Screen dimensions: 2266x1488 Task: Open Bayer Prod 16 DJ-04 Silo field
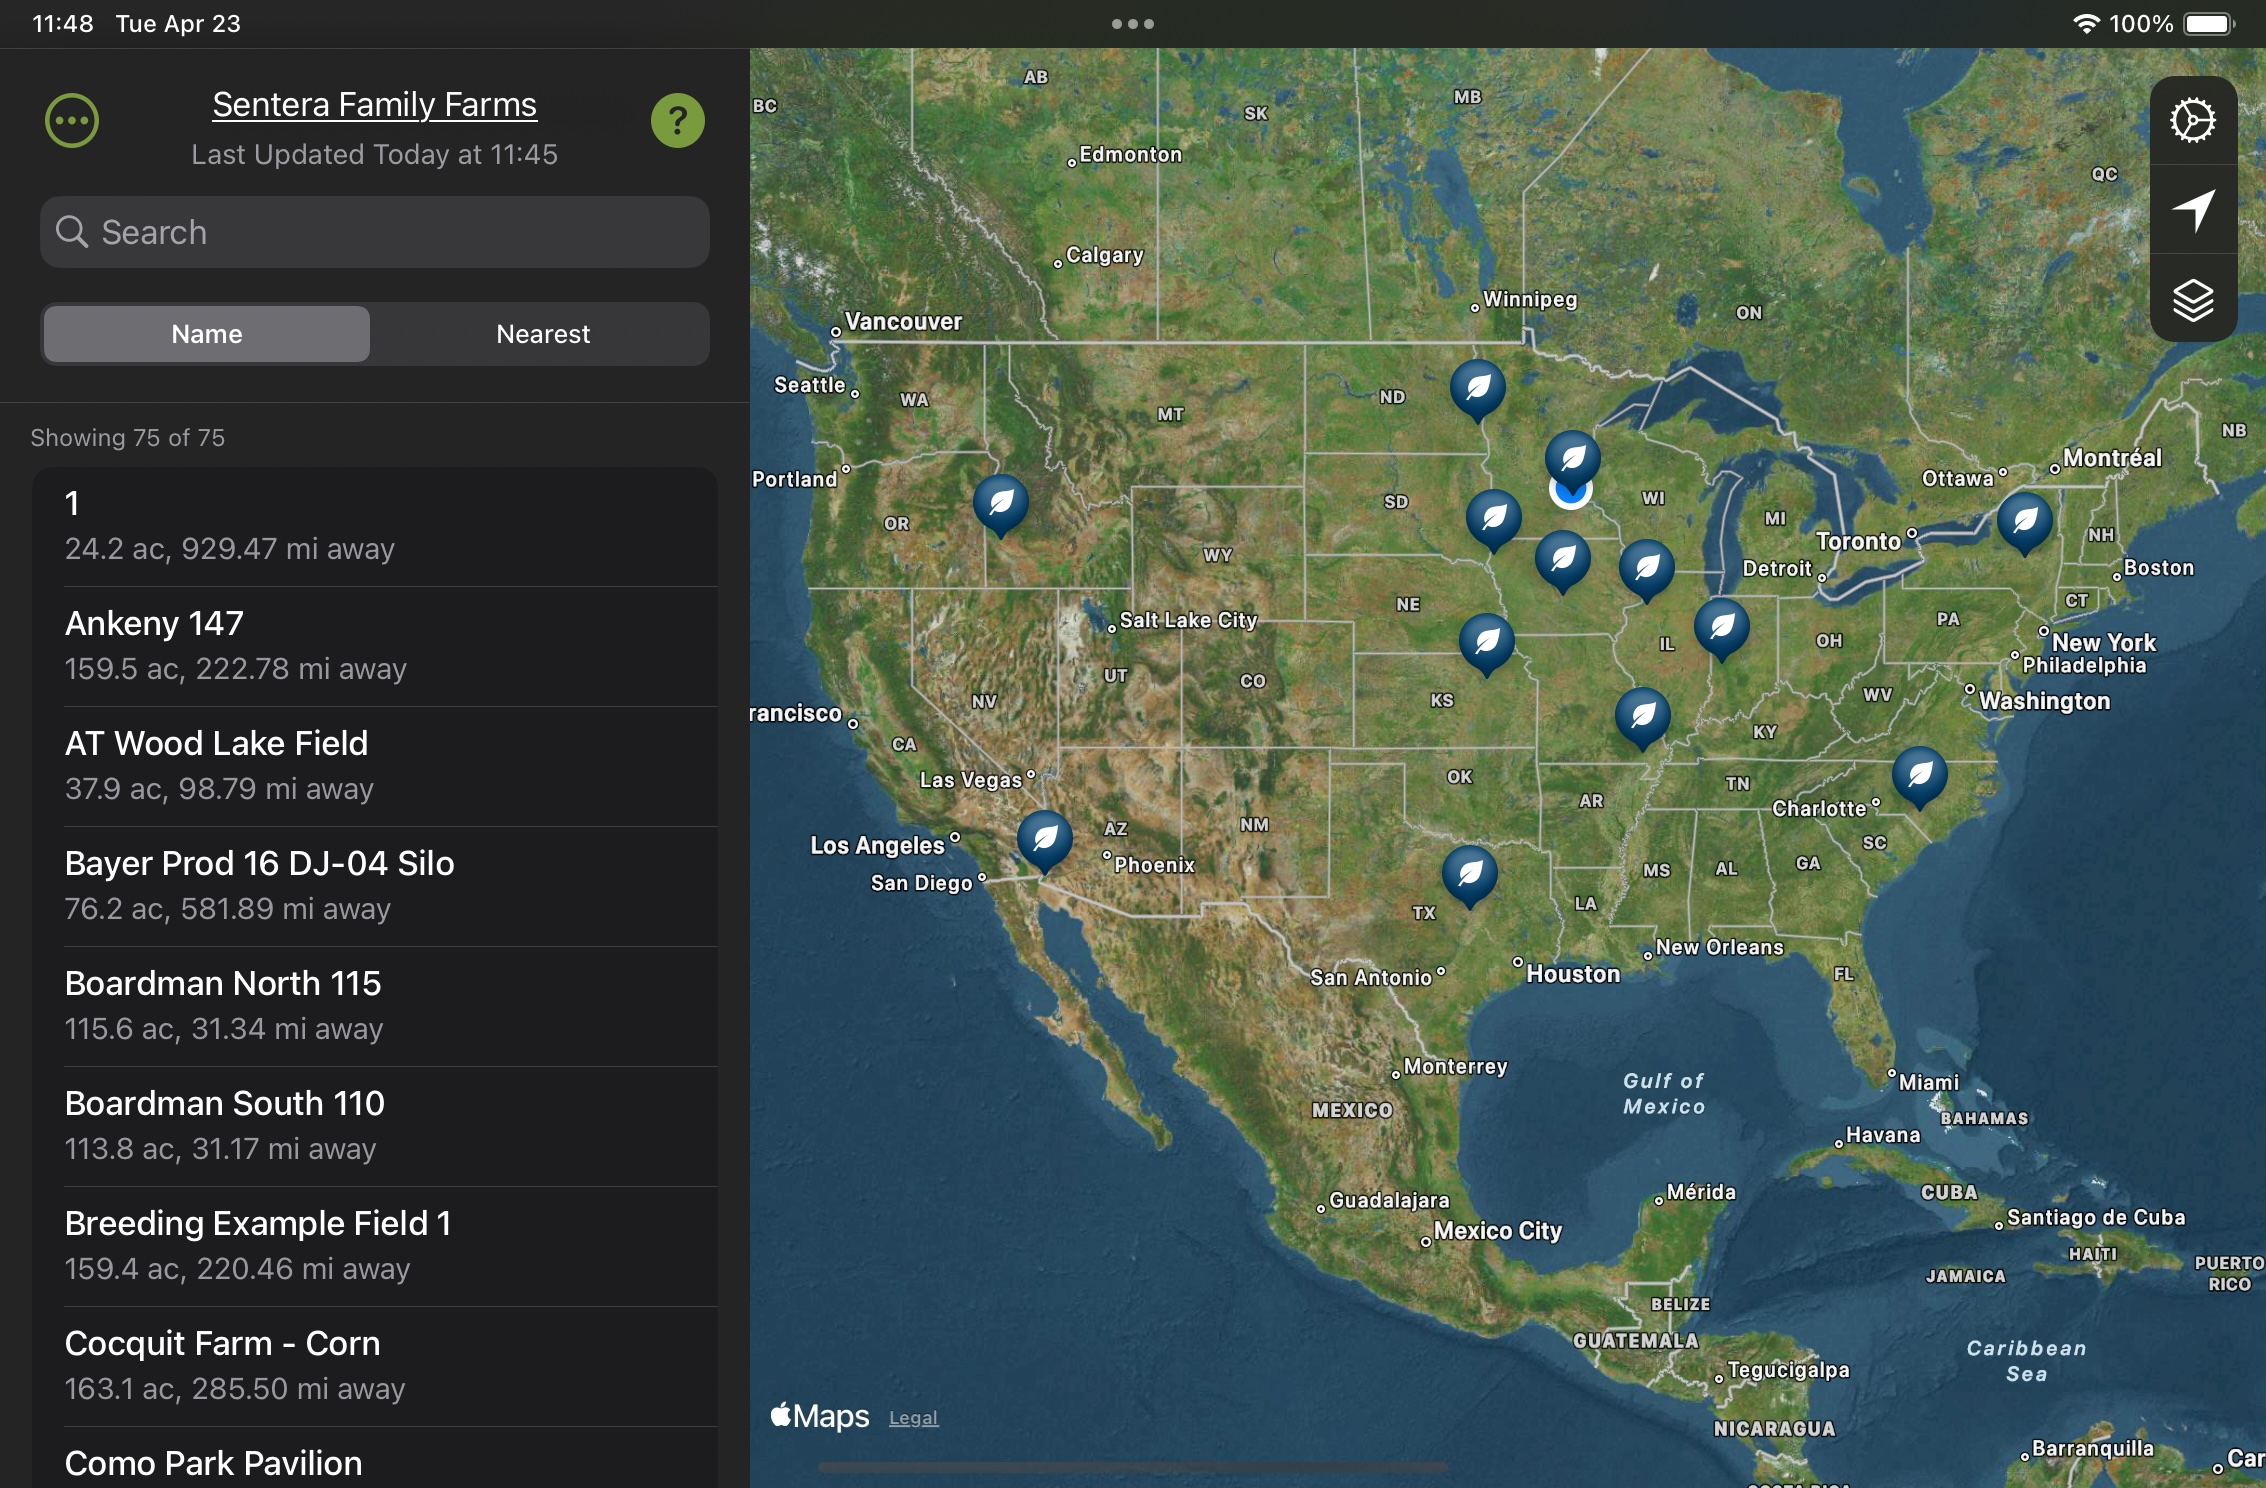[x=375, y=885]
